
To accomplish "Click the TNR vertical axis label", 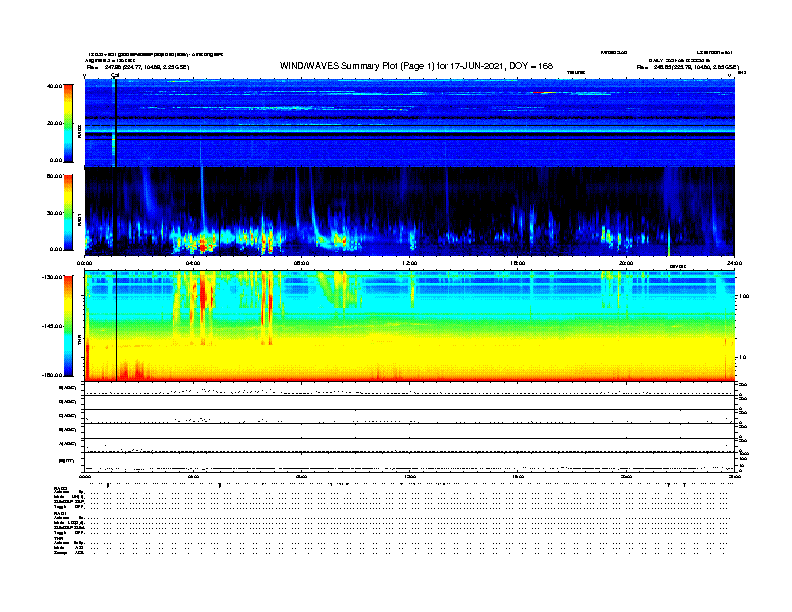I will pos(80,342).
